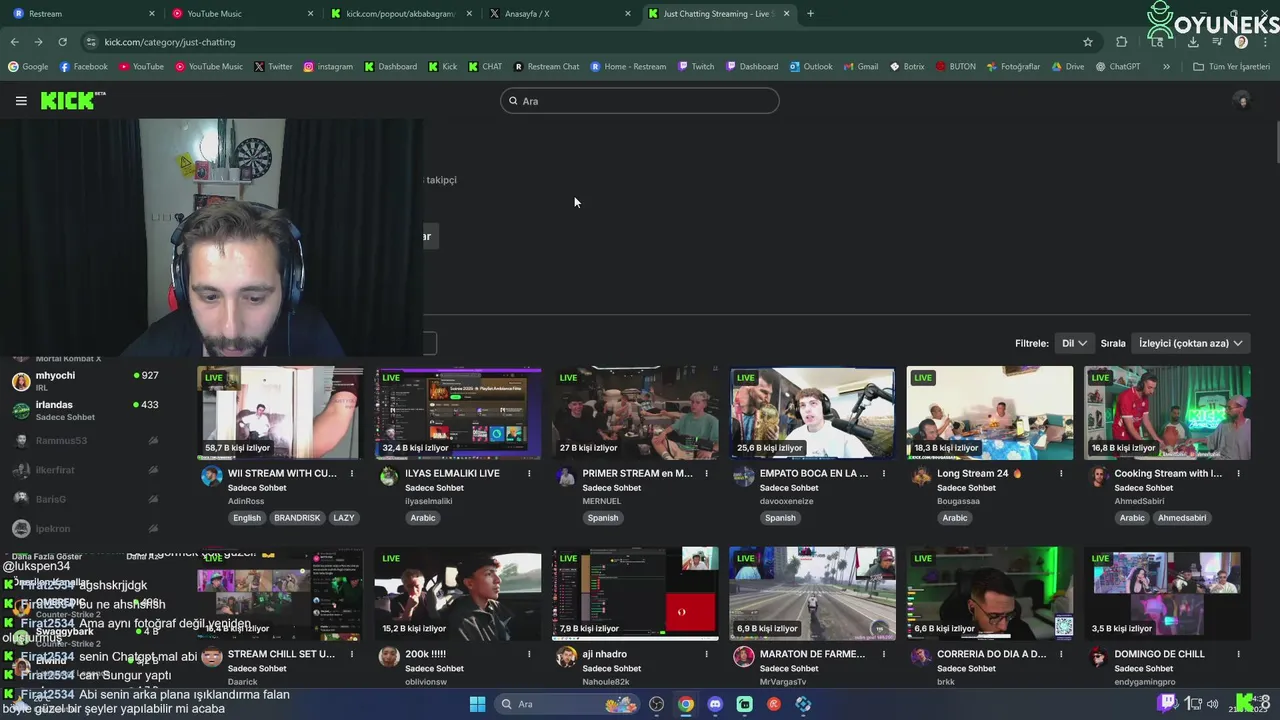
Task: Open options for EMPATO BOCA EN LA card
Action: [884, 474]
